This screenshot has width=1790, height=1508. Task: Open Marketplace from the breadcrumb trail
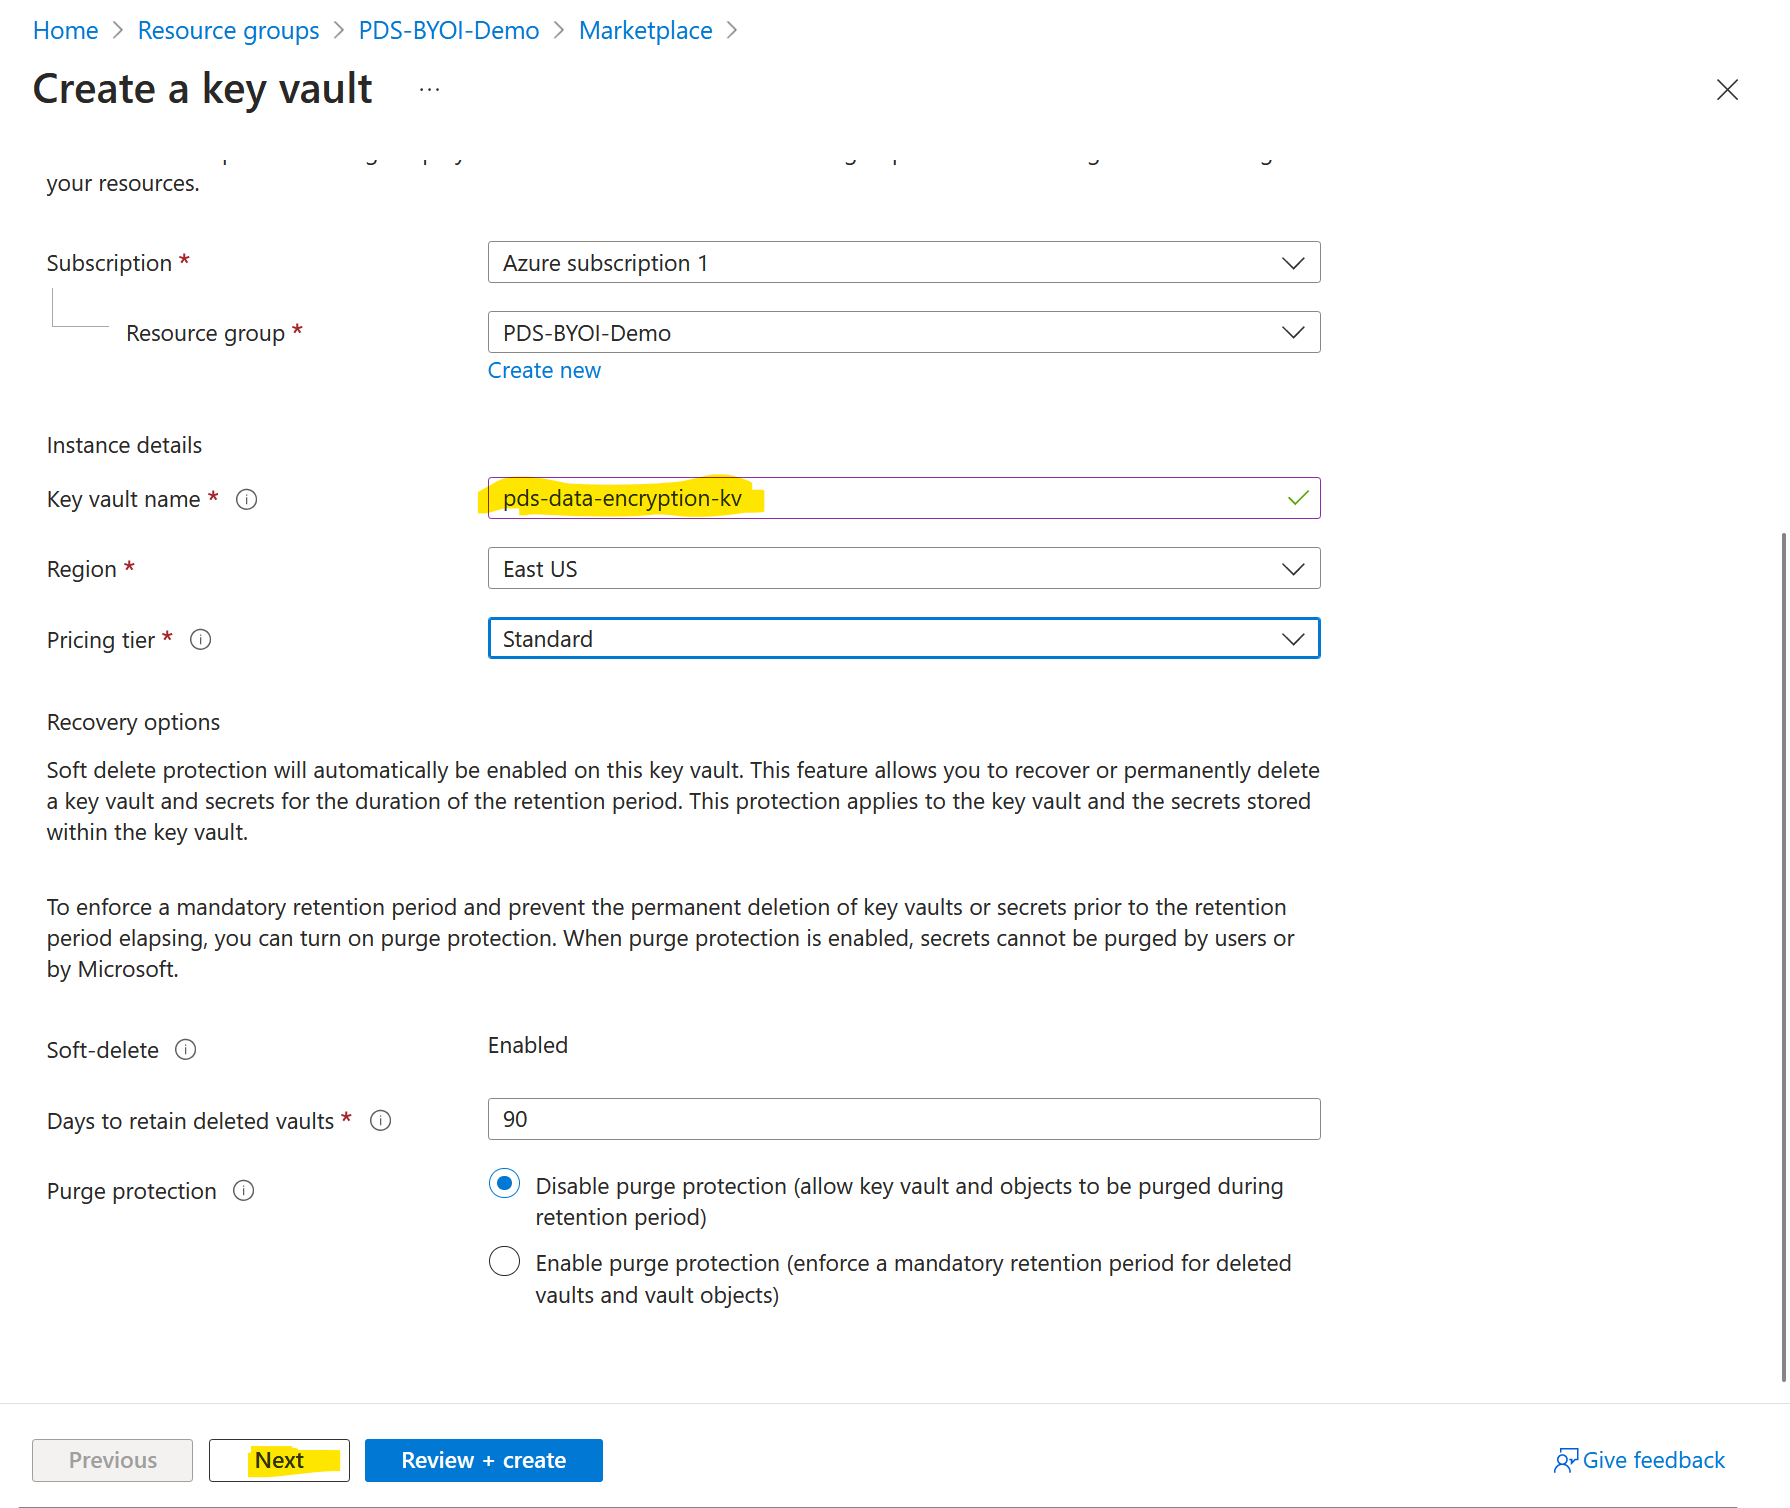tap(645, 30)
